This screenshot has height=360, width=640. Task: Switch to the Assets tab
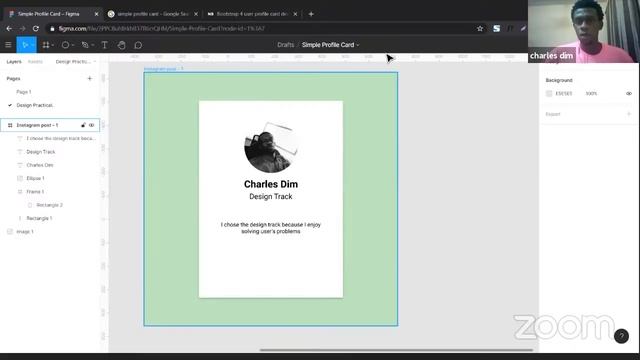(x=35, y=62)
